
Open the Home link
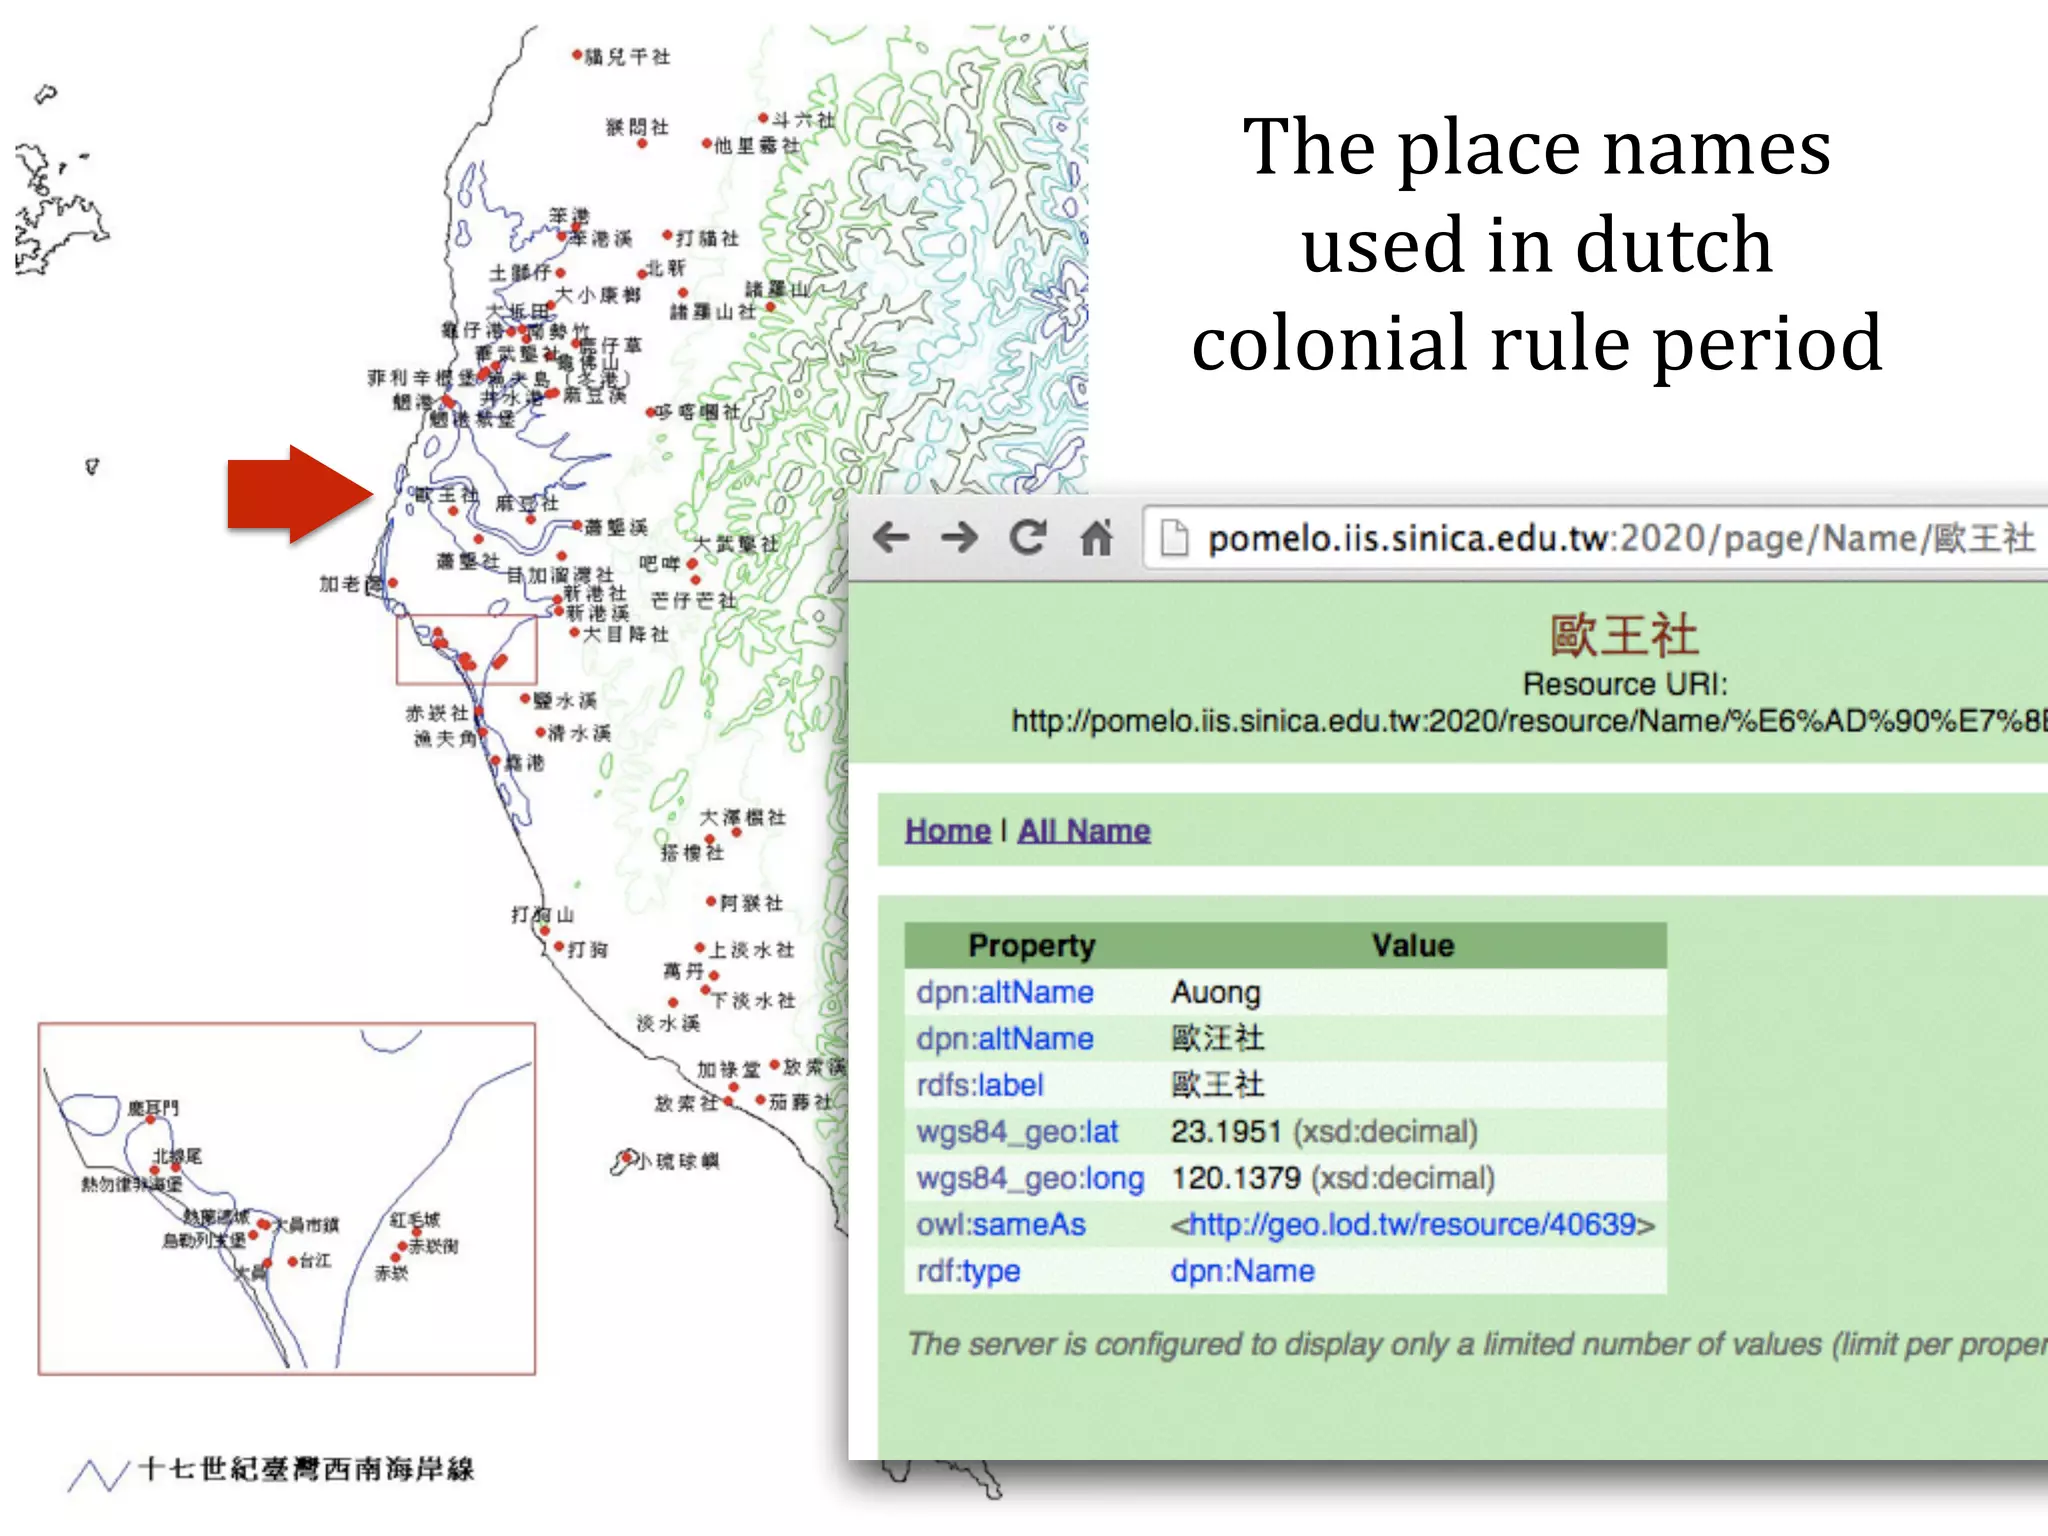pyautogui.click(x=947, y=830)
